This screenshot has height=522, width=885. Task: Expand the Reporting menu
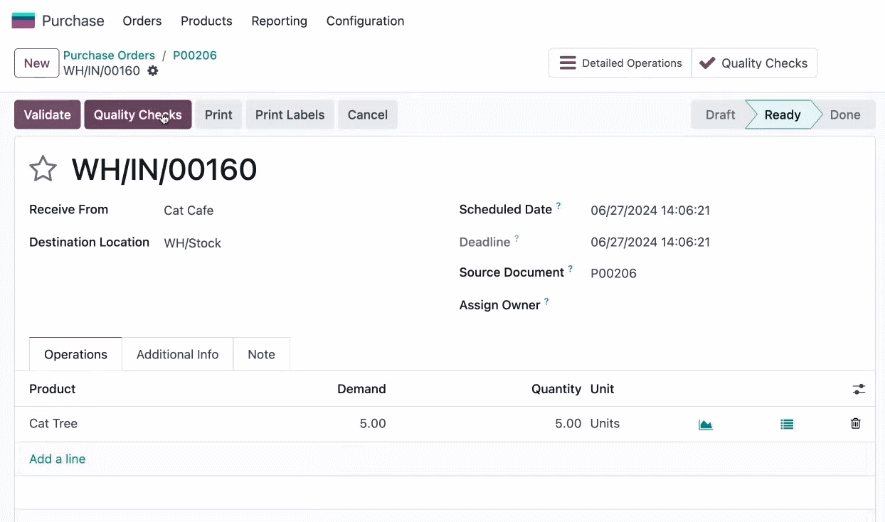coord(279,21)
